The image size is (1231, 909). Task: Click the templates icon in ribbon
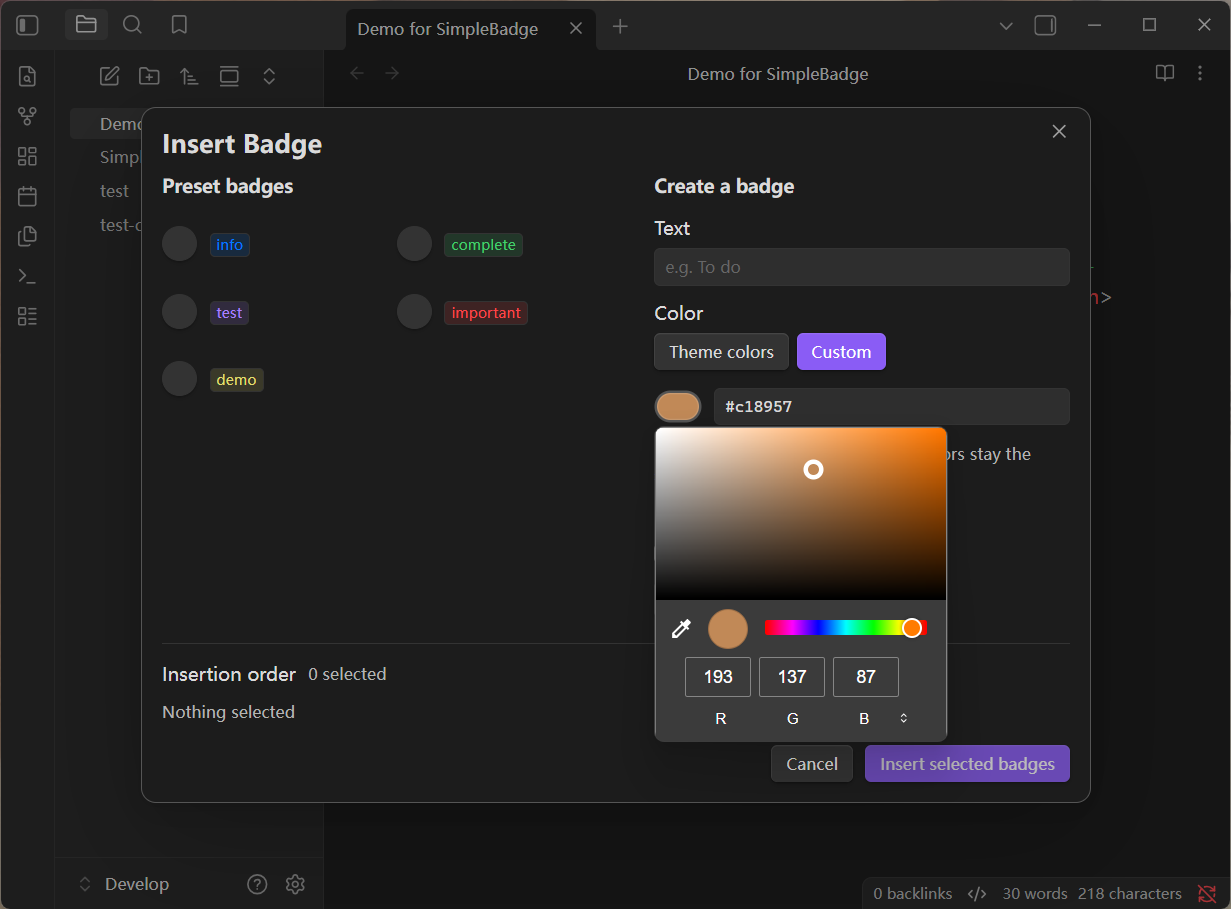27,236
